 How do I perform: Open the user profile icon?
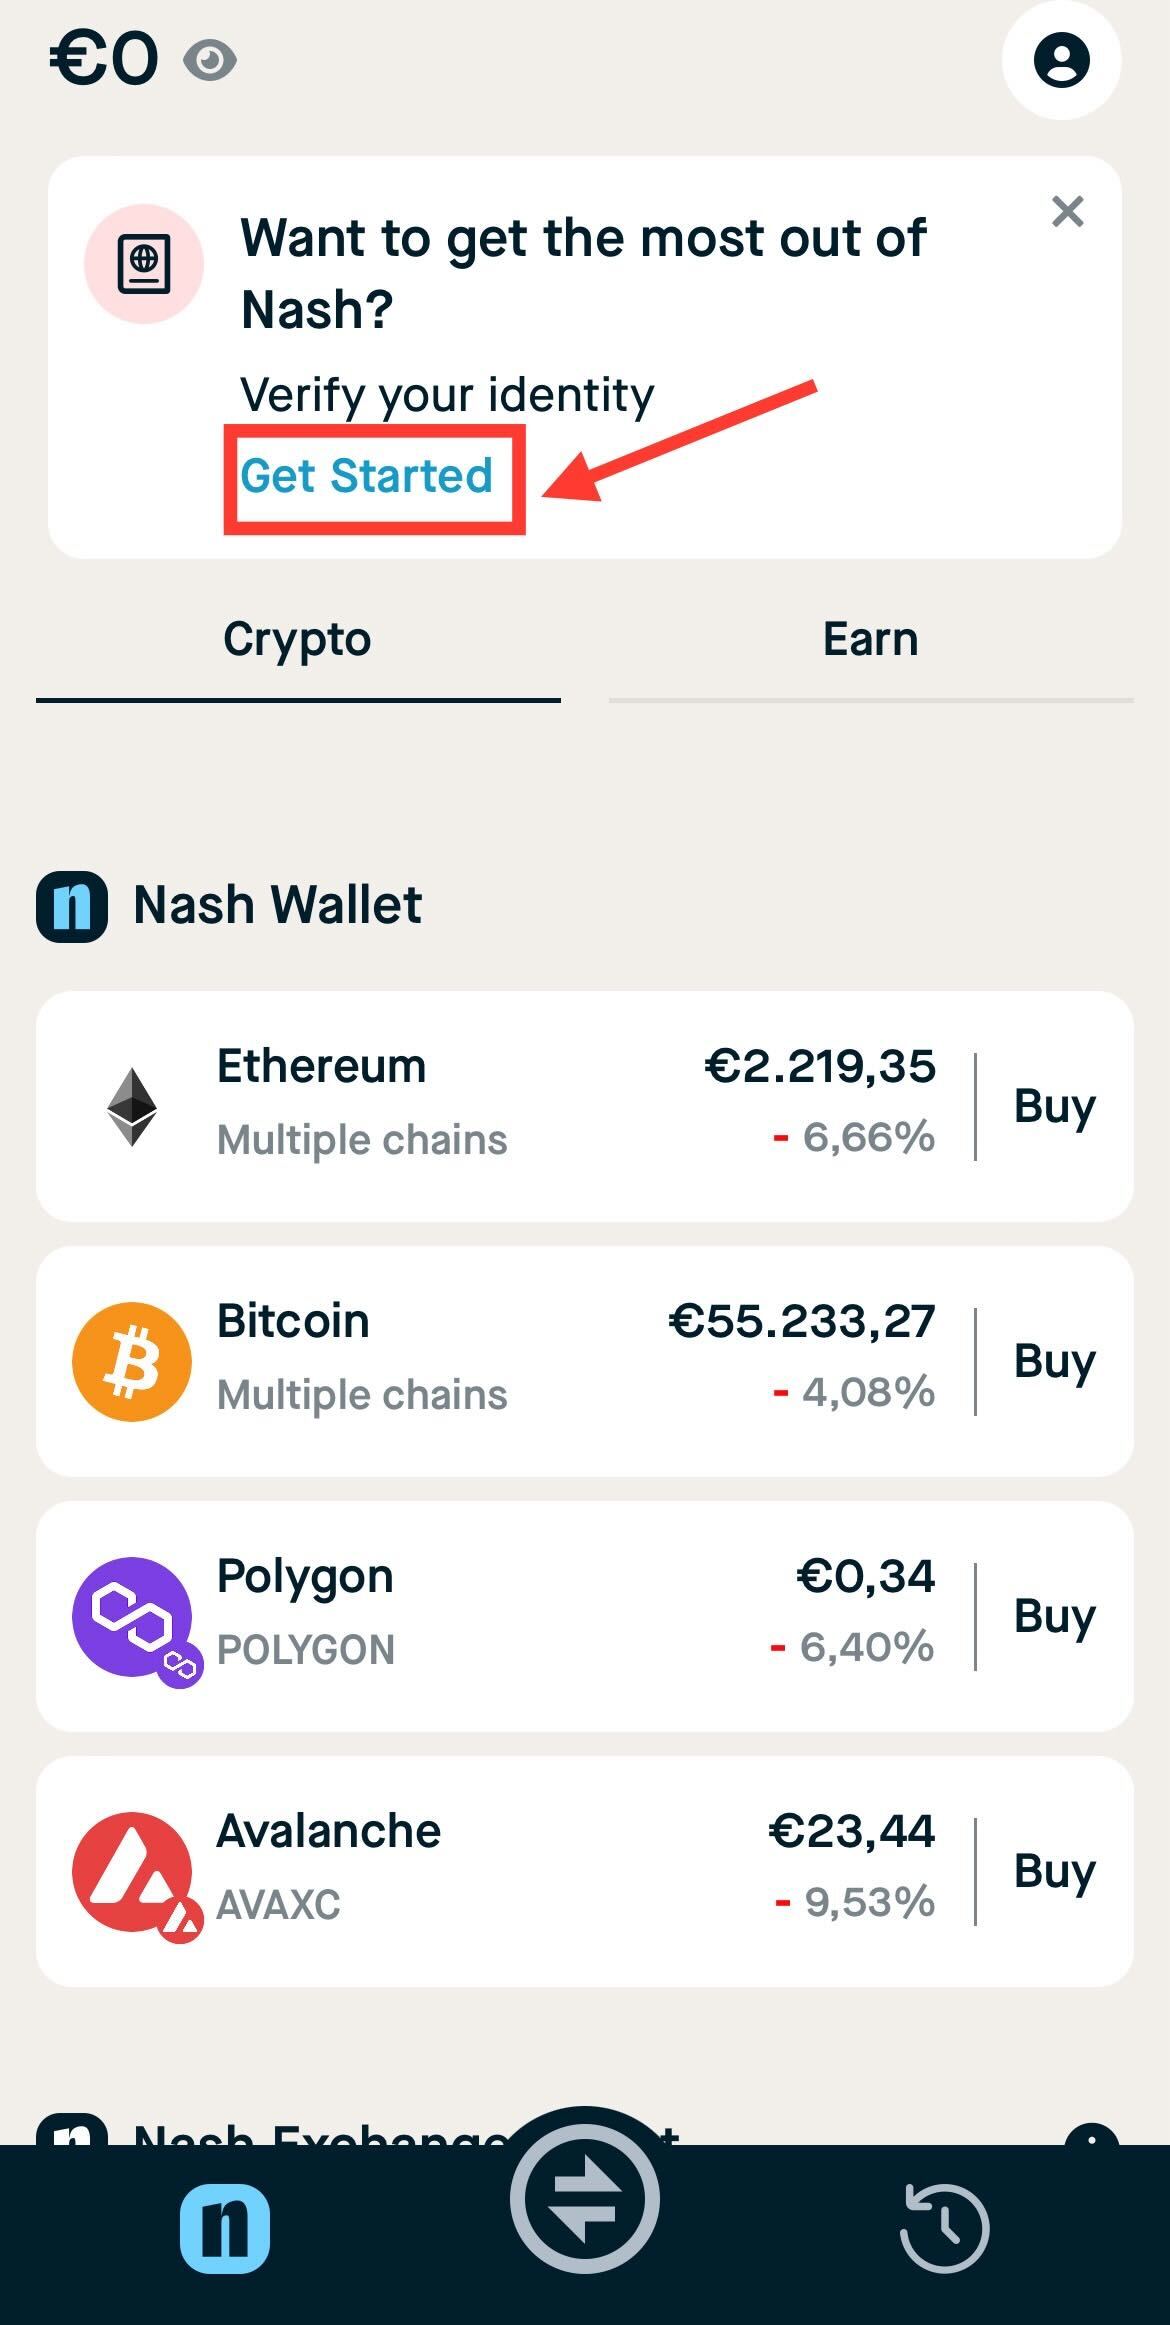(1061, 60)
